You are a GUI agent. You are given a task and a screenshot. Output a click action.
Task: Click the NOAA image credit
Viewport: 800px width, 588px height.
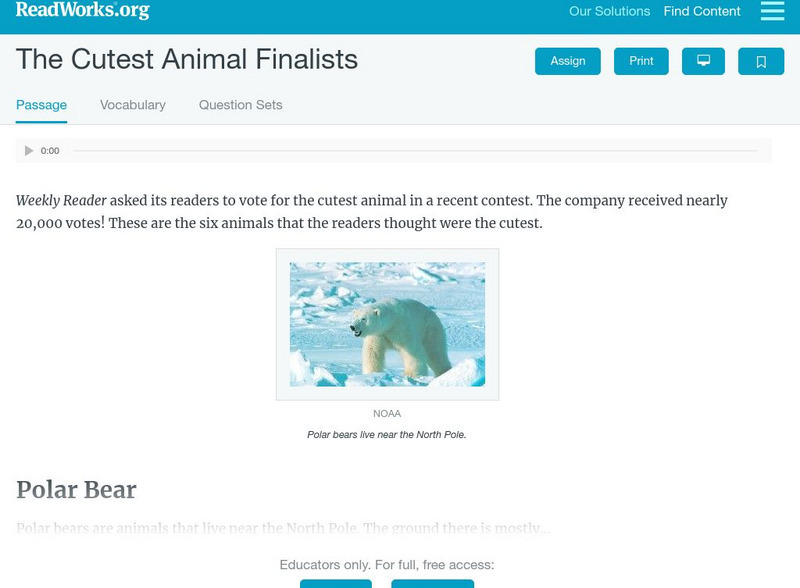pos(387,414)
